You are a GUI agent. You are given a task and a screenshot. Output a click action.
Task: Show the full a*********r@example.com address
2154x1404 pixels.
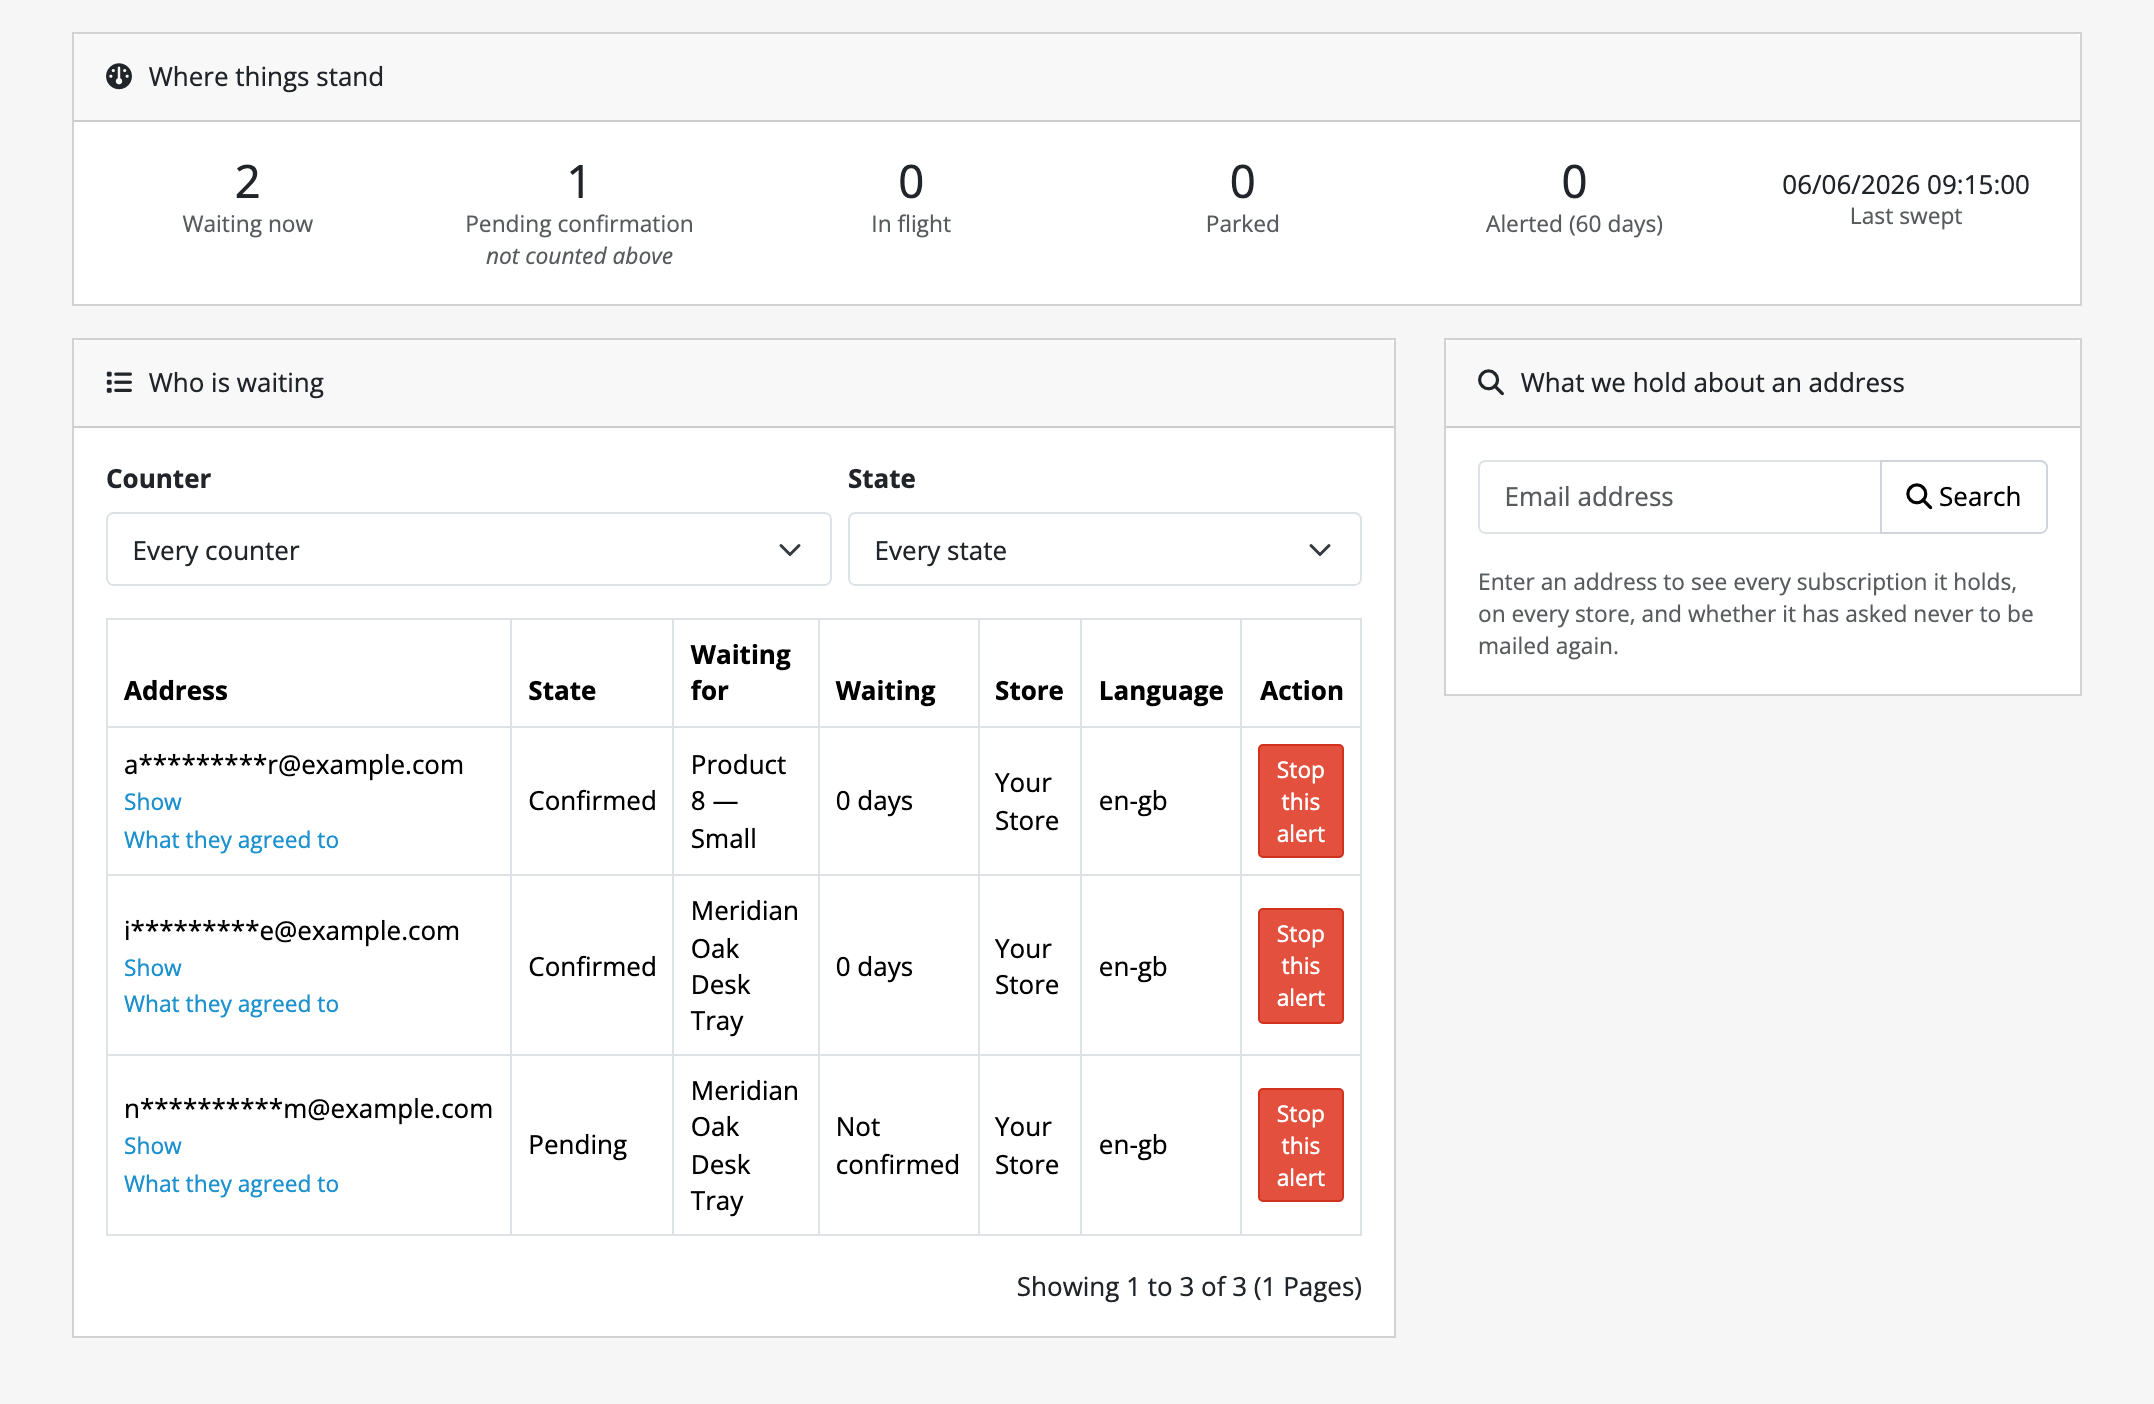point(152,802)
